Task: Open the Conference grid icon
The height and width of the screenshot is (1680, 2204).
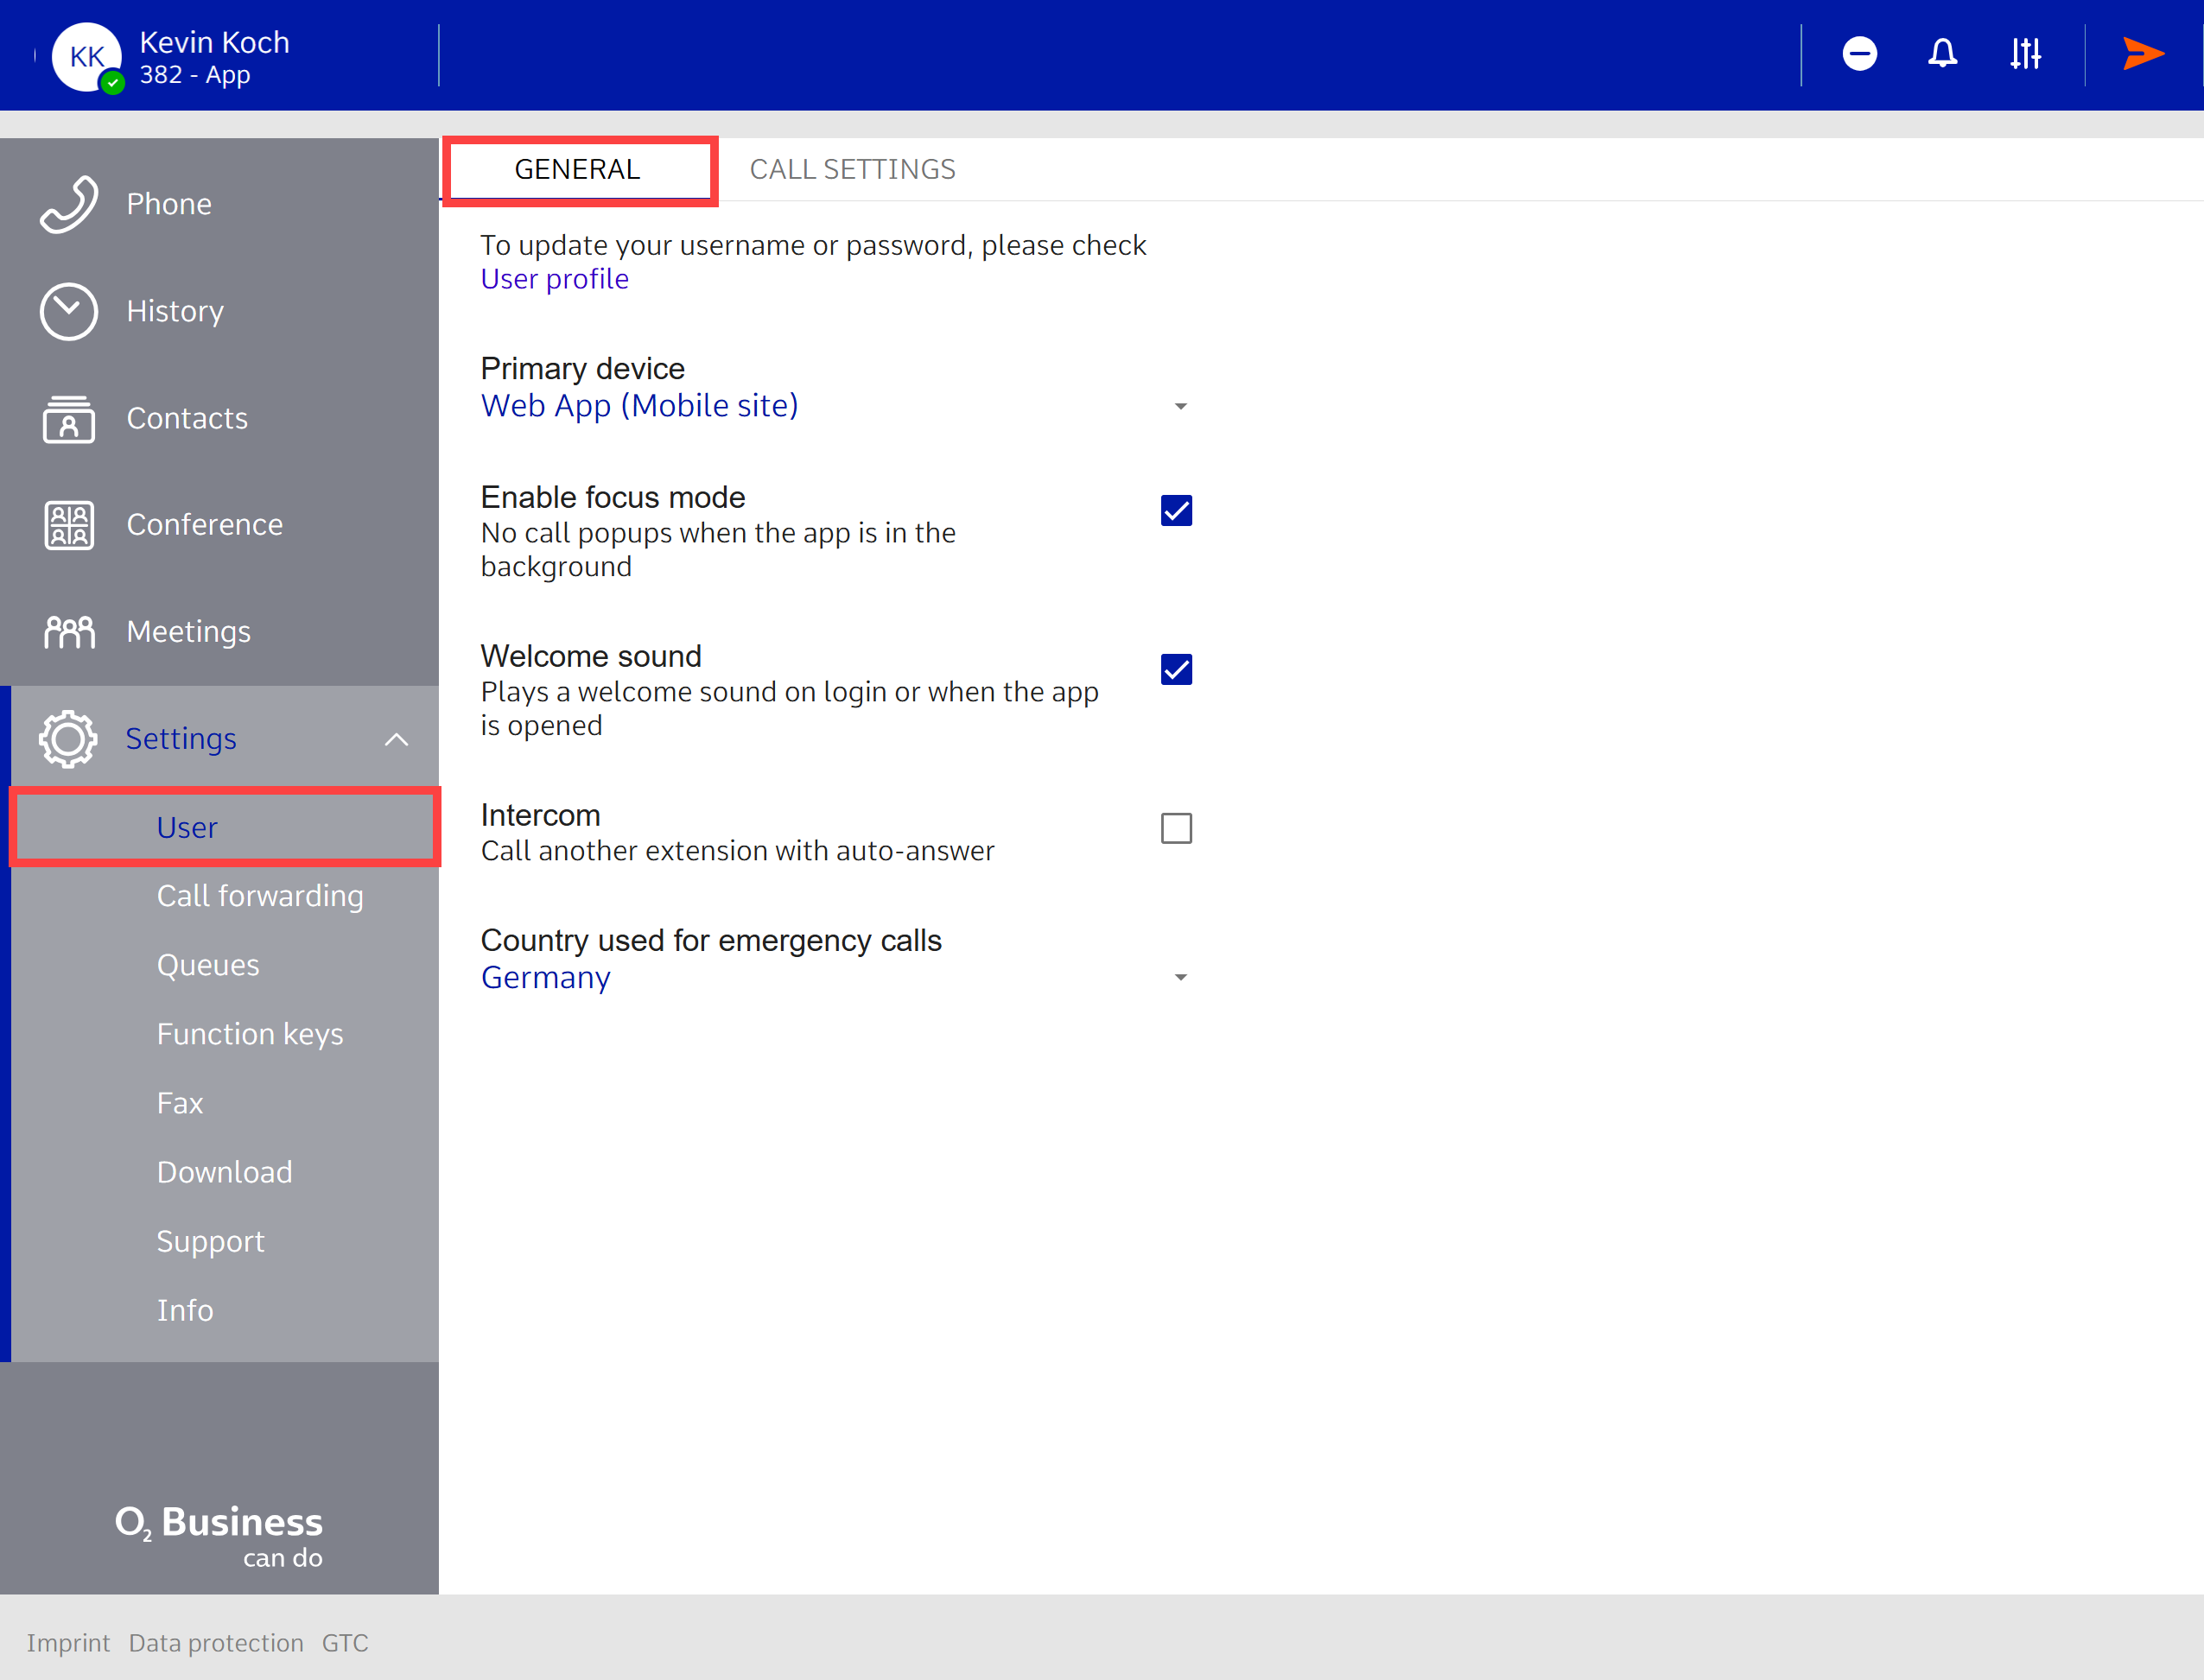Action: click(x=69, y=525)
